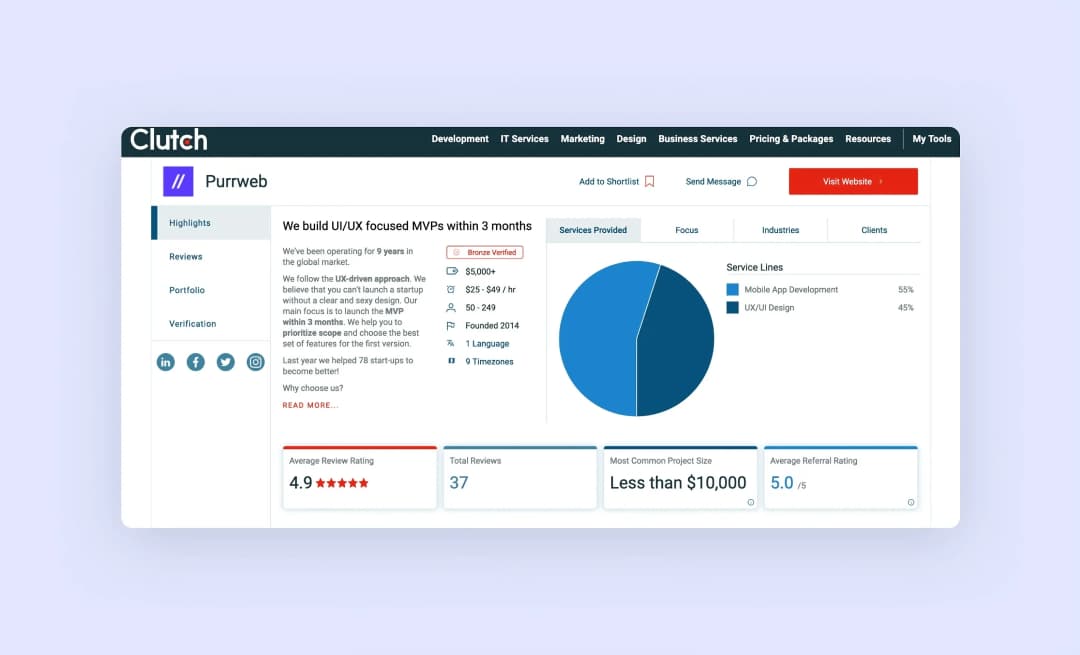Open the Resources menu

(868, 138)
